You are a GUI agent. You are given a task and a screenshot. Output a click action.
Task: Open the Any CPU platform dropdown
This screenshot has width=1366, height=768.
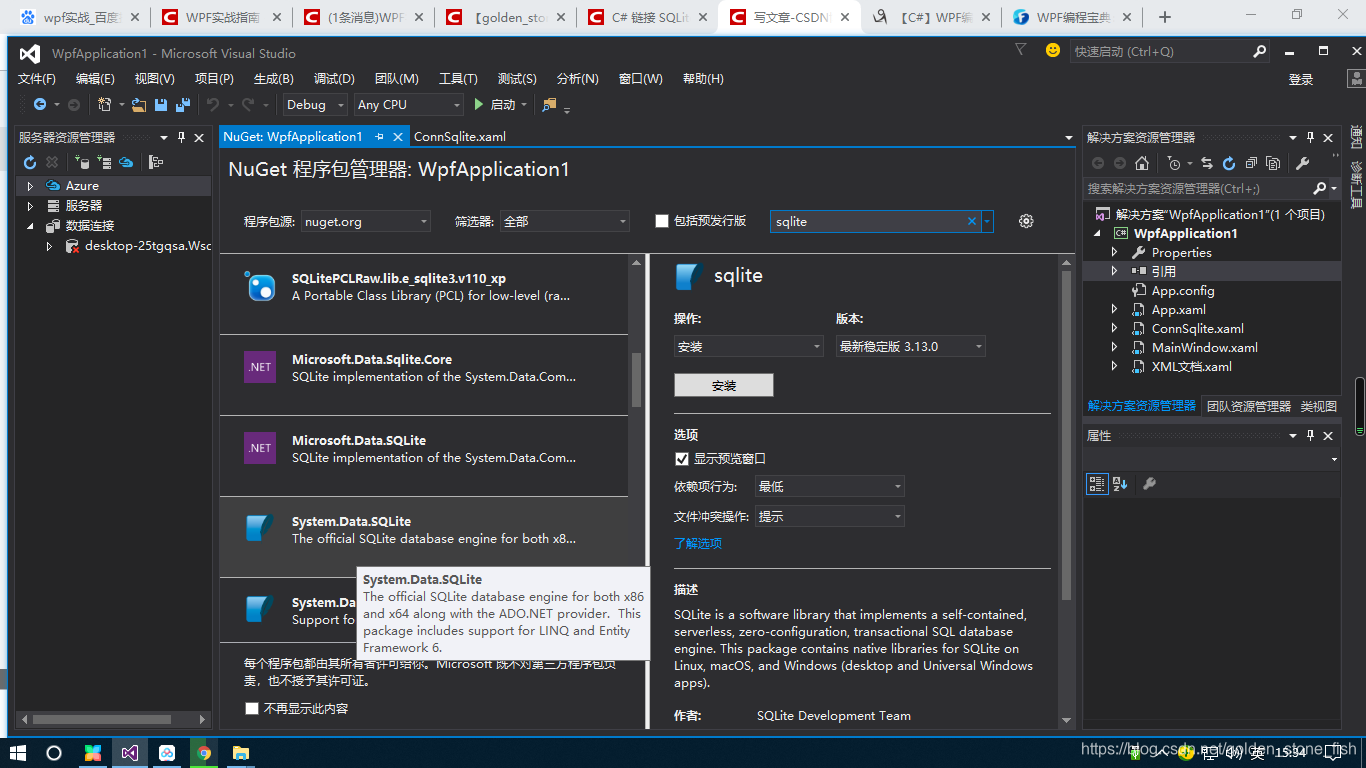(x=408, y=104)
